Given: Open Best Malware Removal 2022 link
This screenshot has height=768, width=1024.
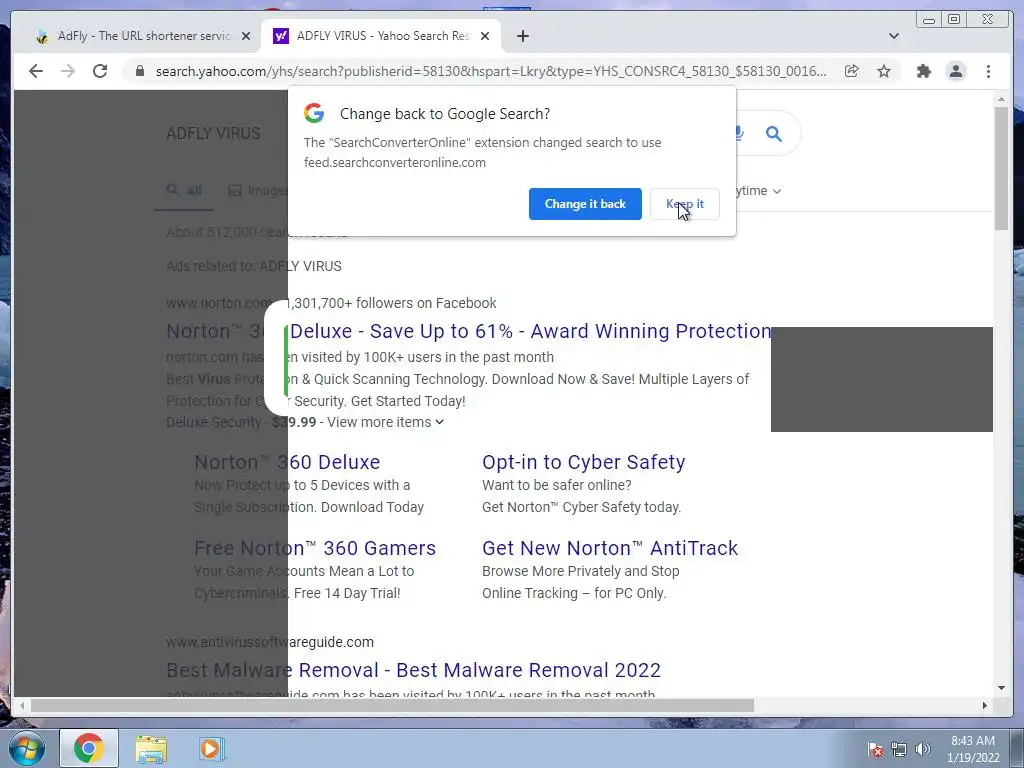Looking at the screenshot, I should pos(413,670).
